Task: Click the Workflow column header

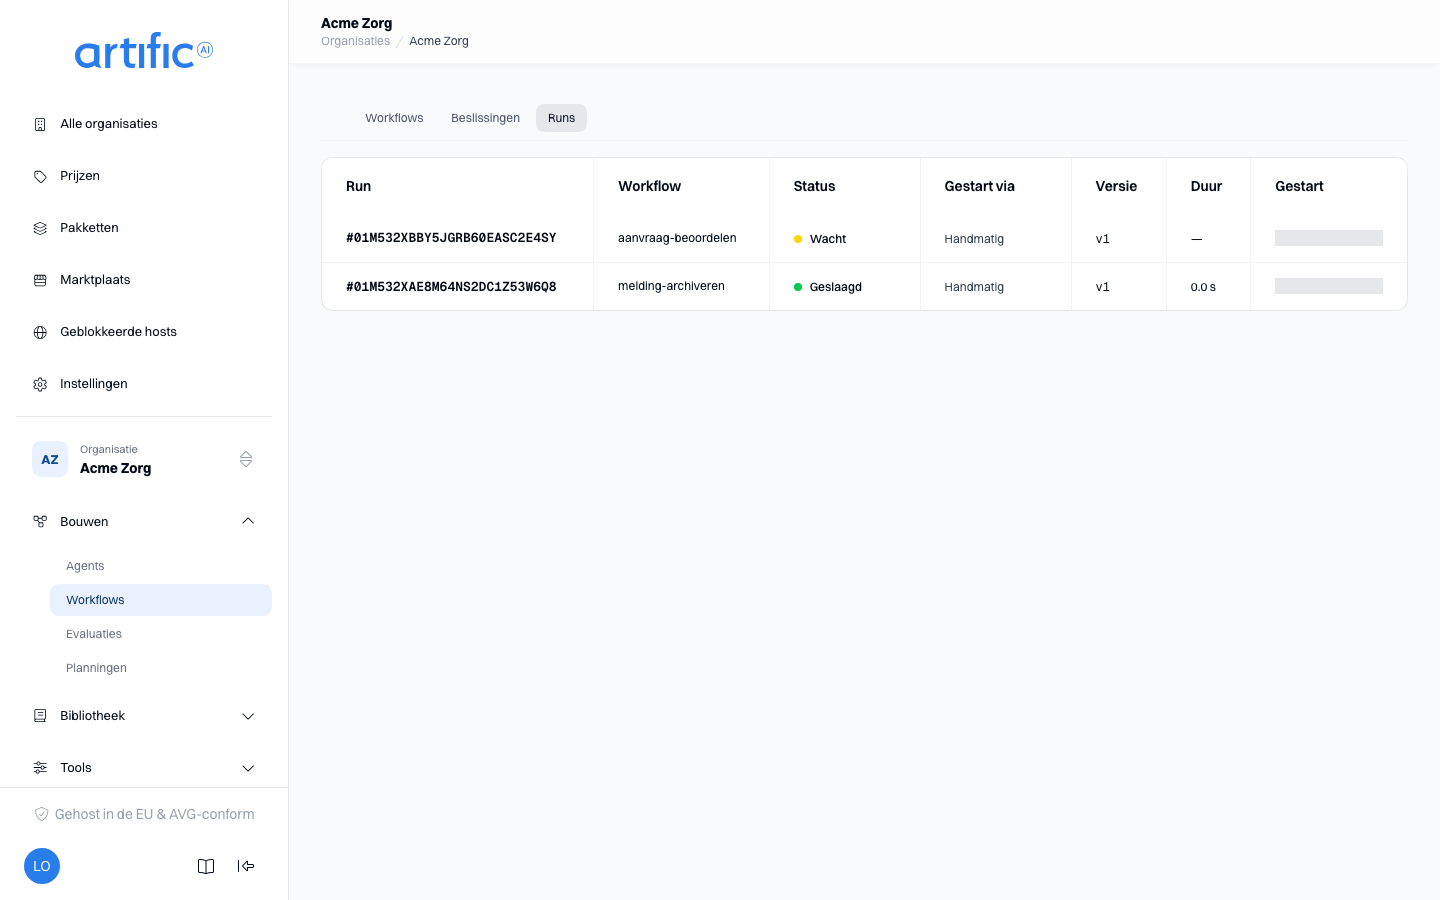Action: point(649,186)
